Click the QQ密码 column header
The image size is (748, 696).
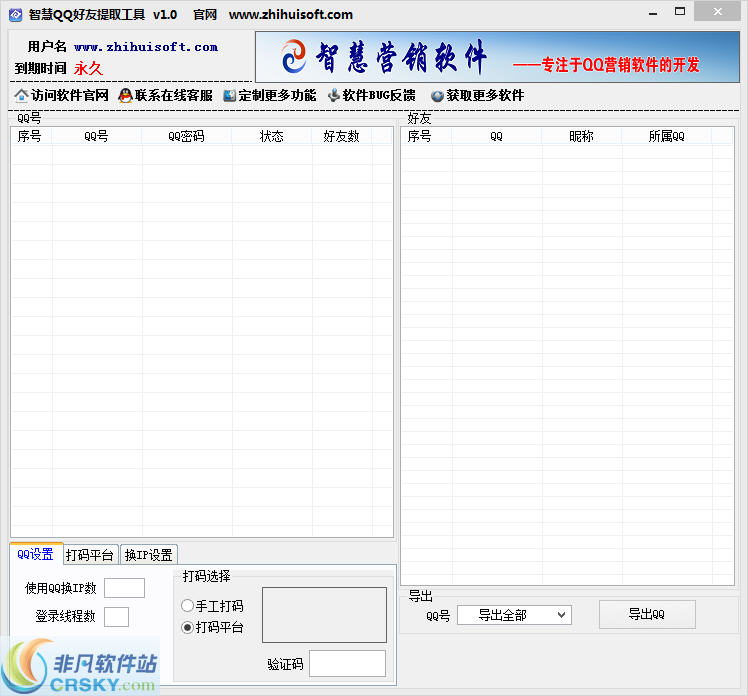(x=187, y=136)
